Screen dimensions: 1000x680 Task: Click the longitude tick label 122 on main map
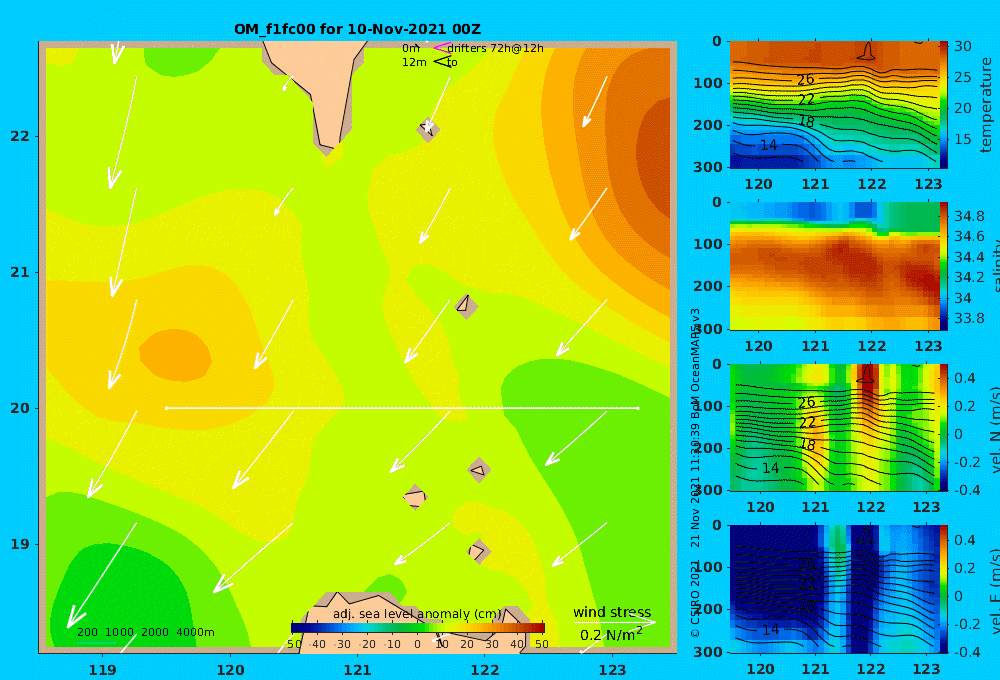click(485, 670)
